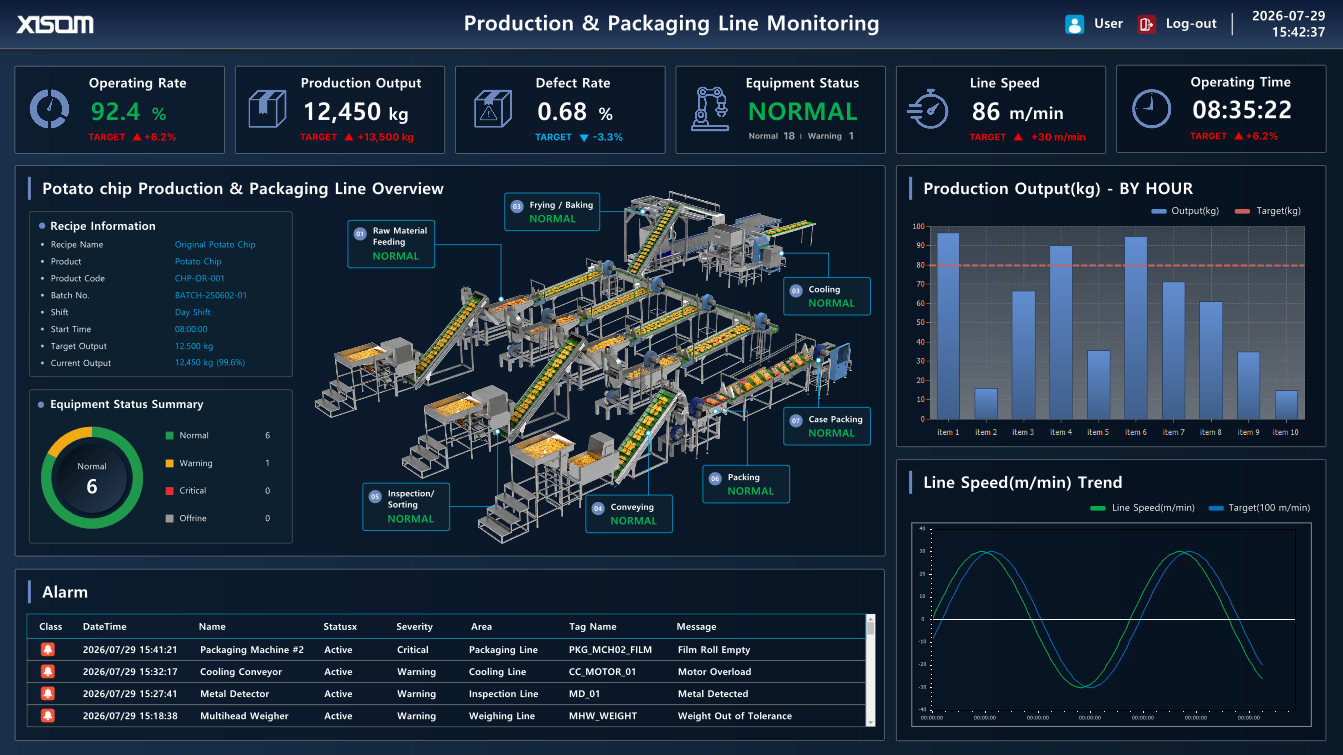Sort alarms by the DateTime column header

pyautogui.click(x=105, y=627)
